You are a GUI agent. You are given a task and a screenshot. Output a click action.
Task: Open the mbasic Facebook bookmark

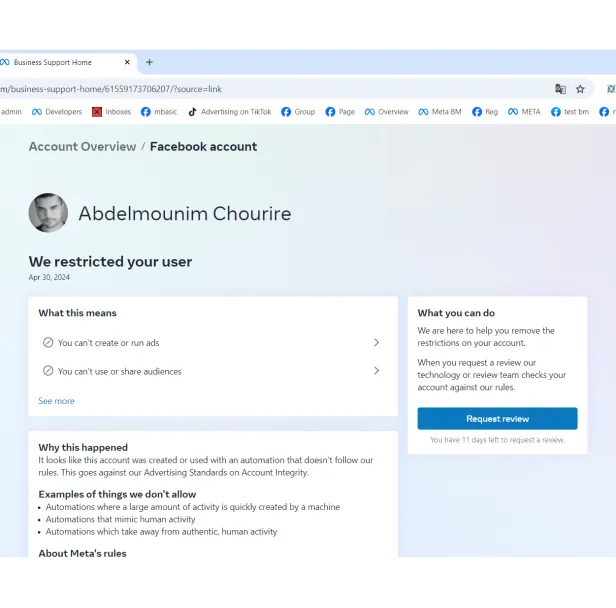(159, 112)
